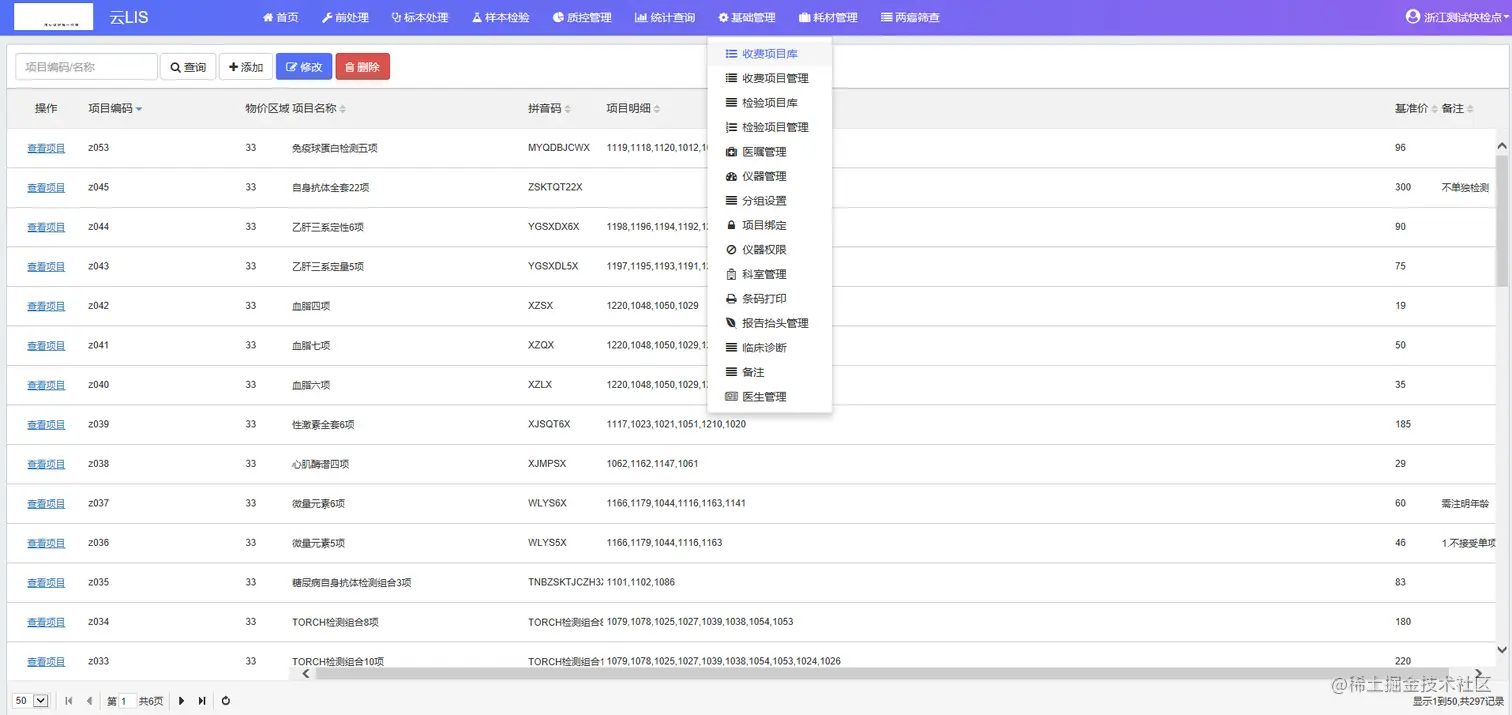Sort by the 项目名称 column header

pos(318,108)
